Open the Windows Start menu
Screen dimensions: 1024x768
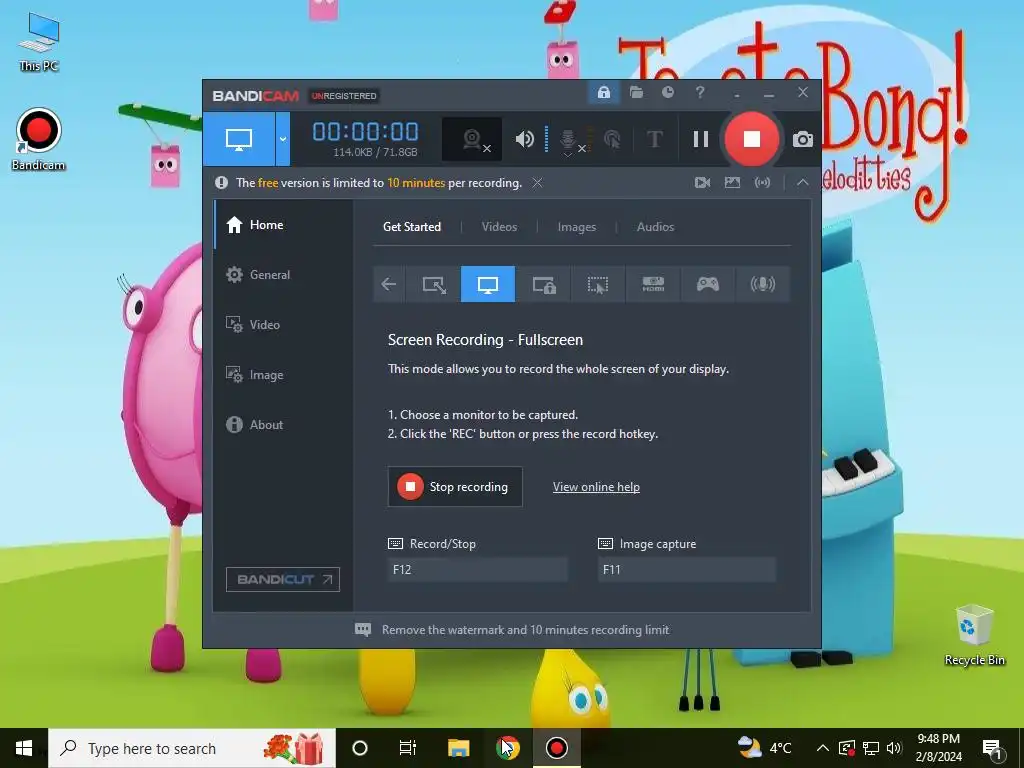[x=24, y=748]
